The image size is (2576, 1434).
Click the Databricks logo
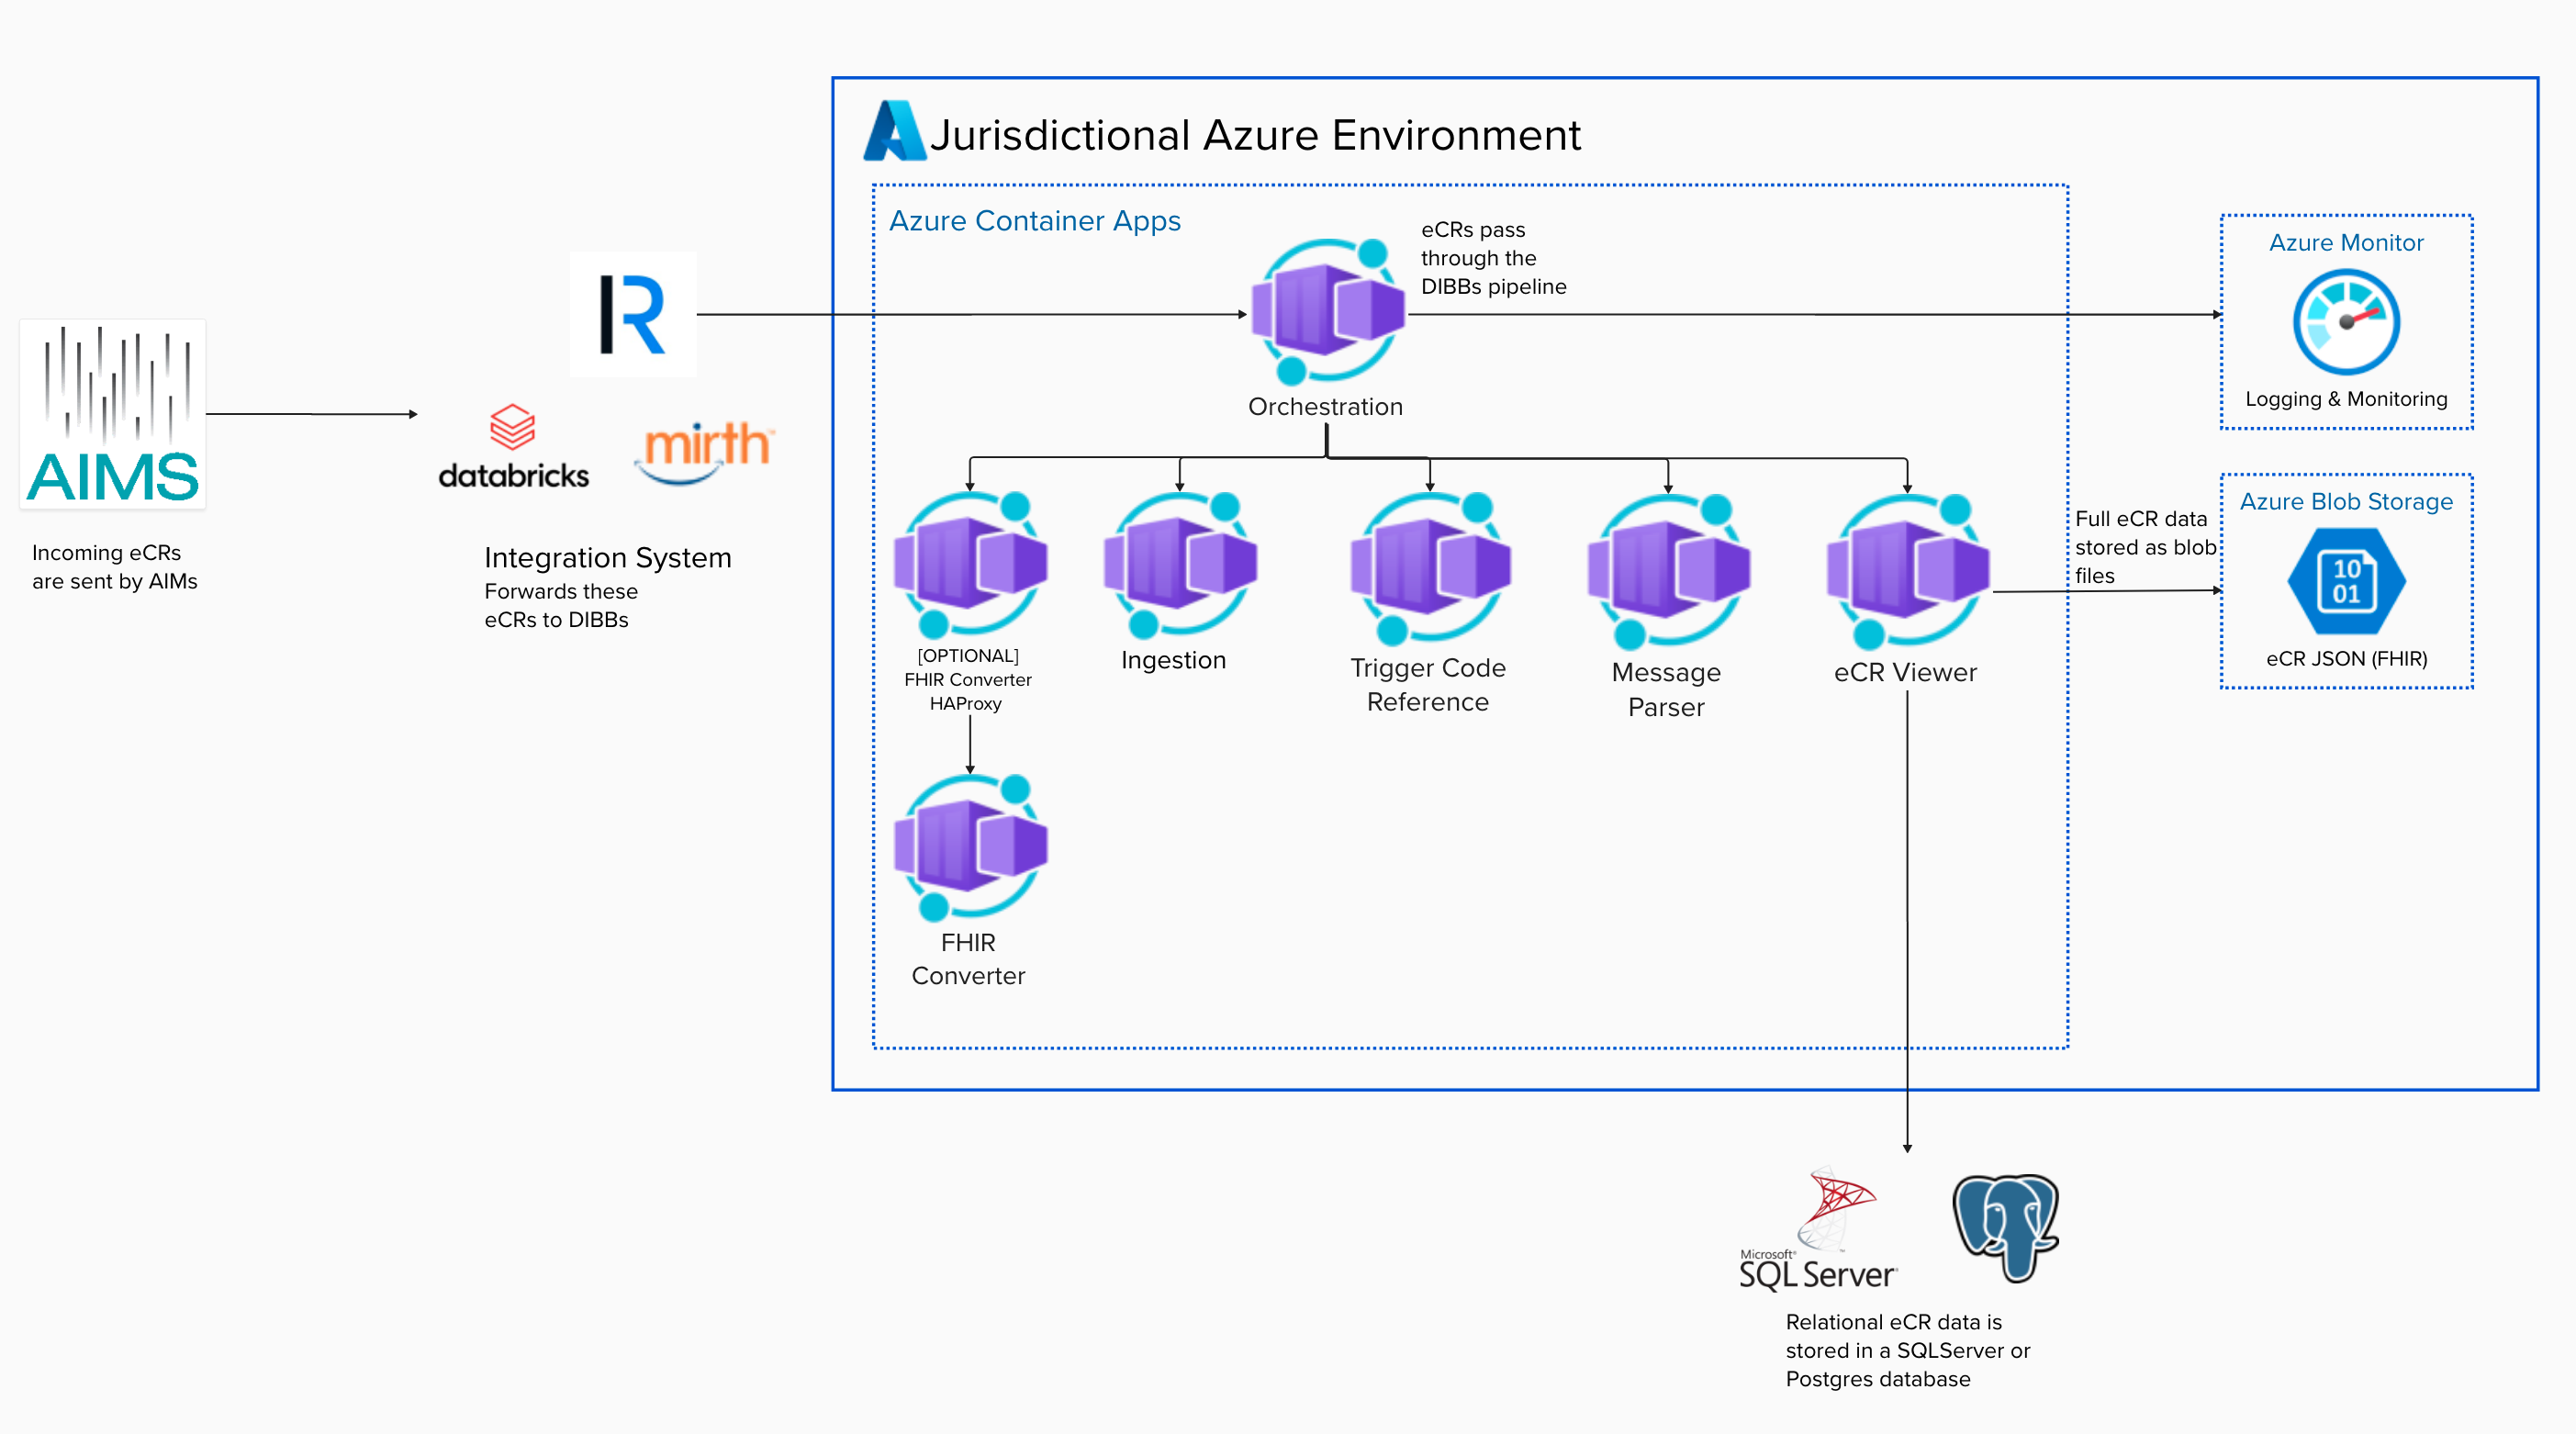[x=513, y=447]
